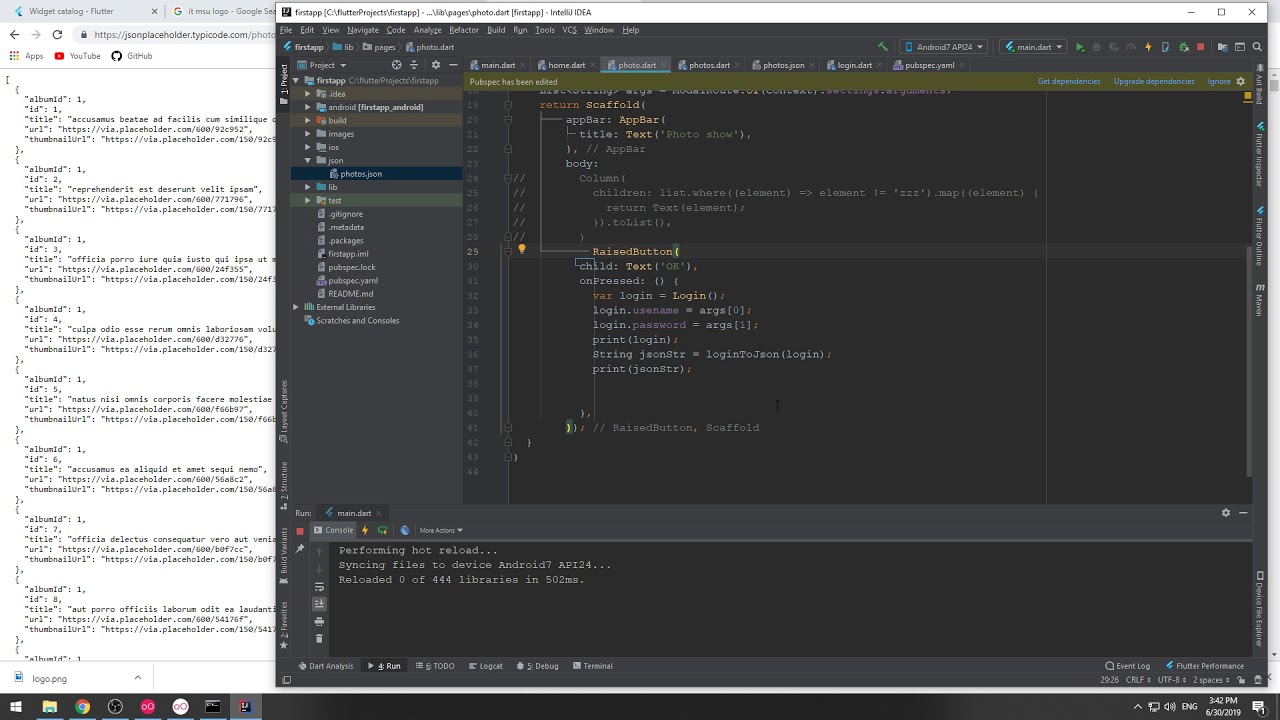1280x720 pixels.
Task: Click the Get dependencies link
Action: click(x=1069, y=81)
